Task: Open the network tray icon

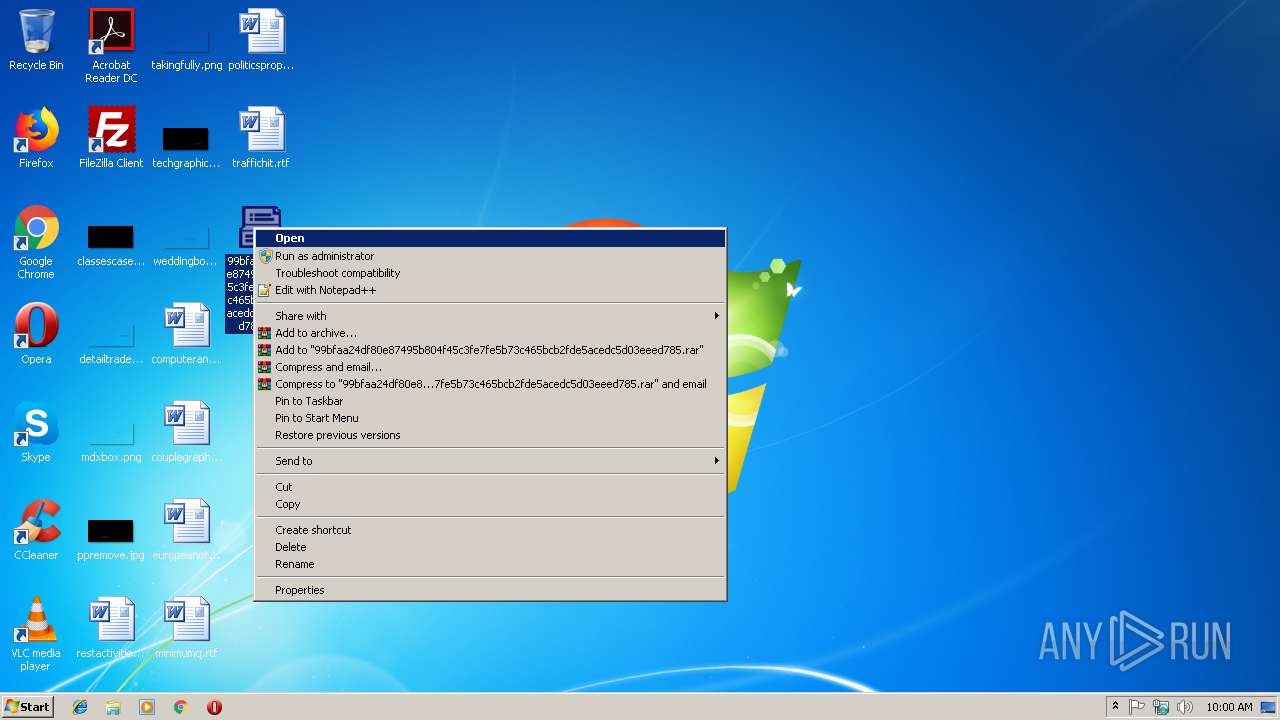Action: coord(1161,707)
